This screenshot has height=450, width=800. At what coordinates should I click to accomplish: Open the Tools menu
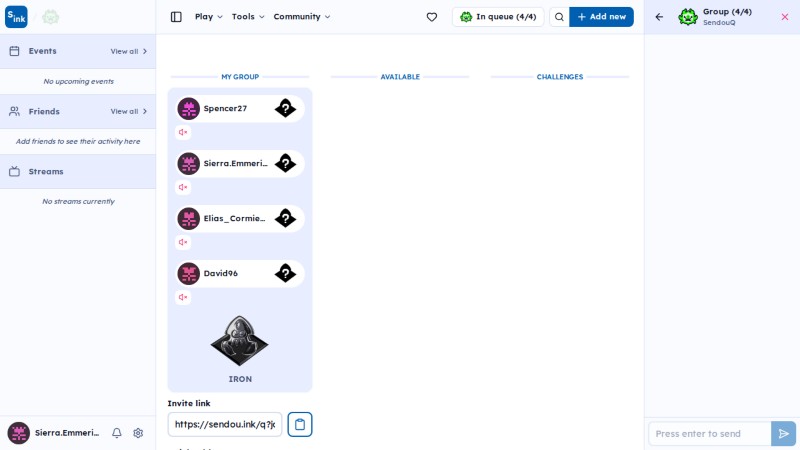pos(248,17)
